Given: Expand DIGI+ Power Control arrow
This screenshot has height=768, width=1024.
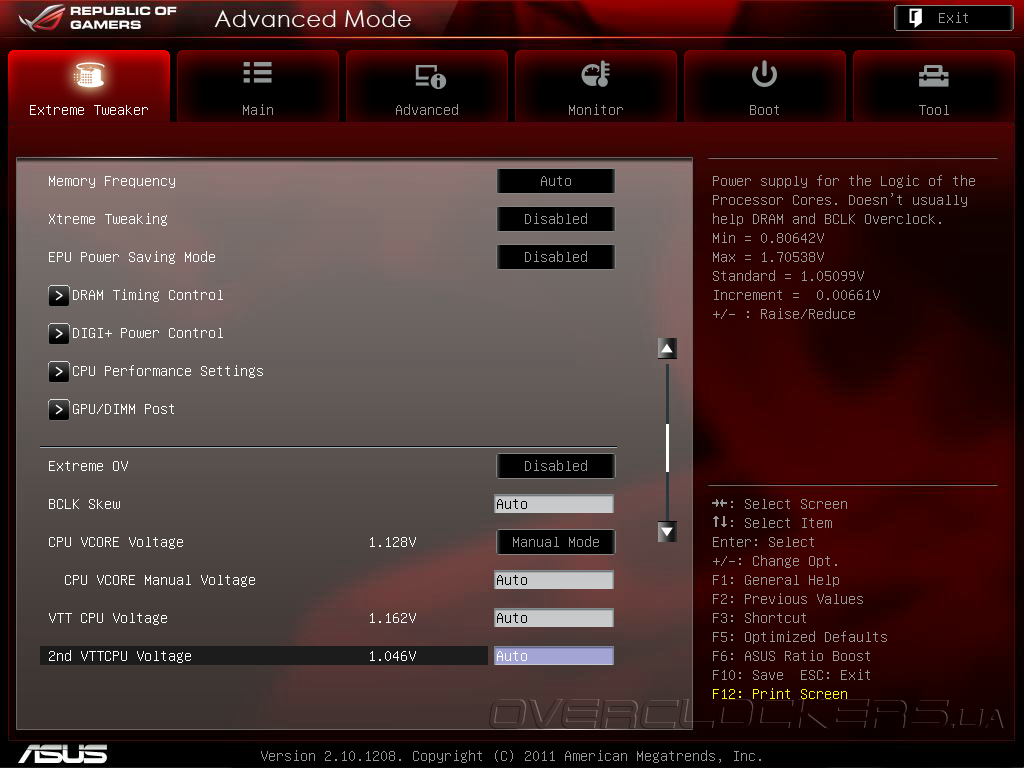Looking at the screenshot, I should pos(59,333).
